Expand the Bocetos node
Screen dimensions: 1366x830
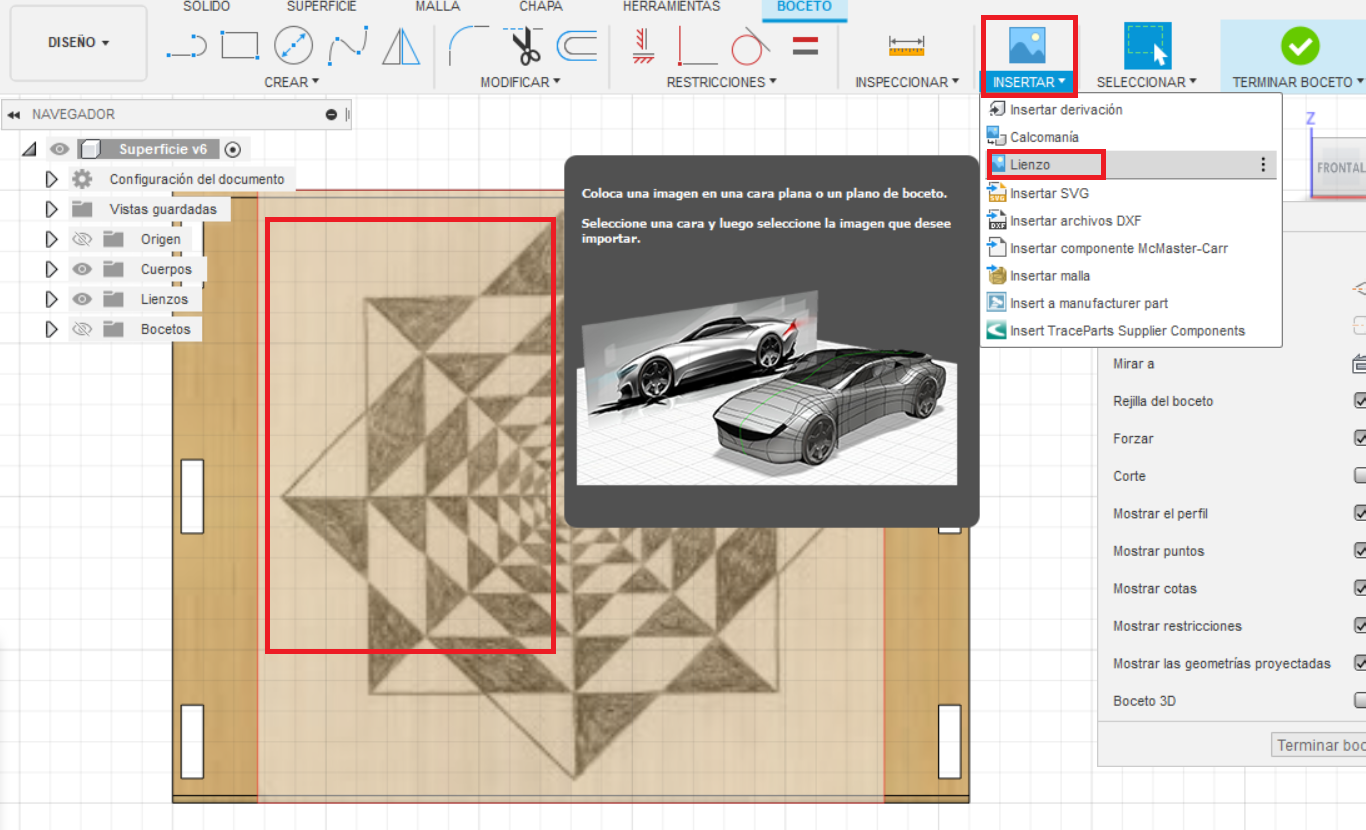pyautogui.click(x=52, y=329)
